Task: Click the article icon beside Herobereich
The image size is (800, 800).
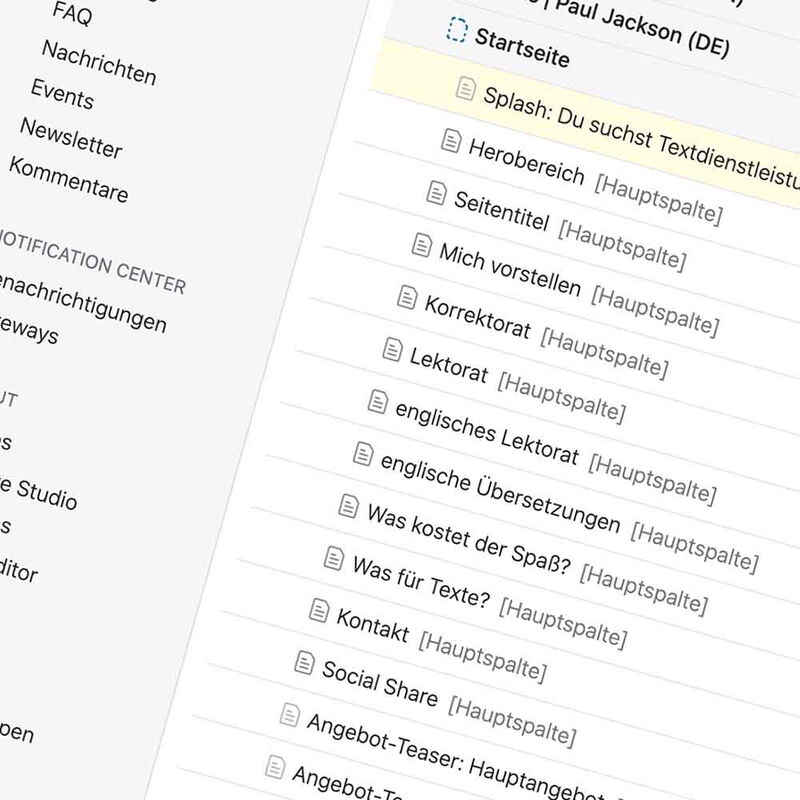Action: [x=451, y=140]
